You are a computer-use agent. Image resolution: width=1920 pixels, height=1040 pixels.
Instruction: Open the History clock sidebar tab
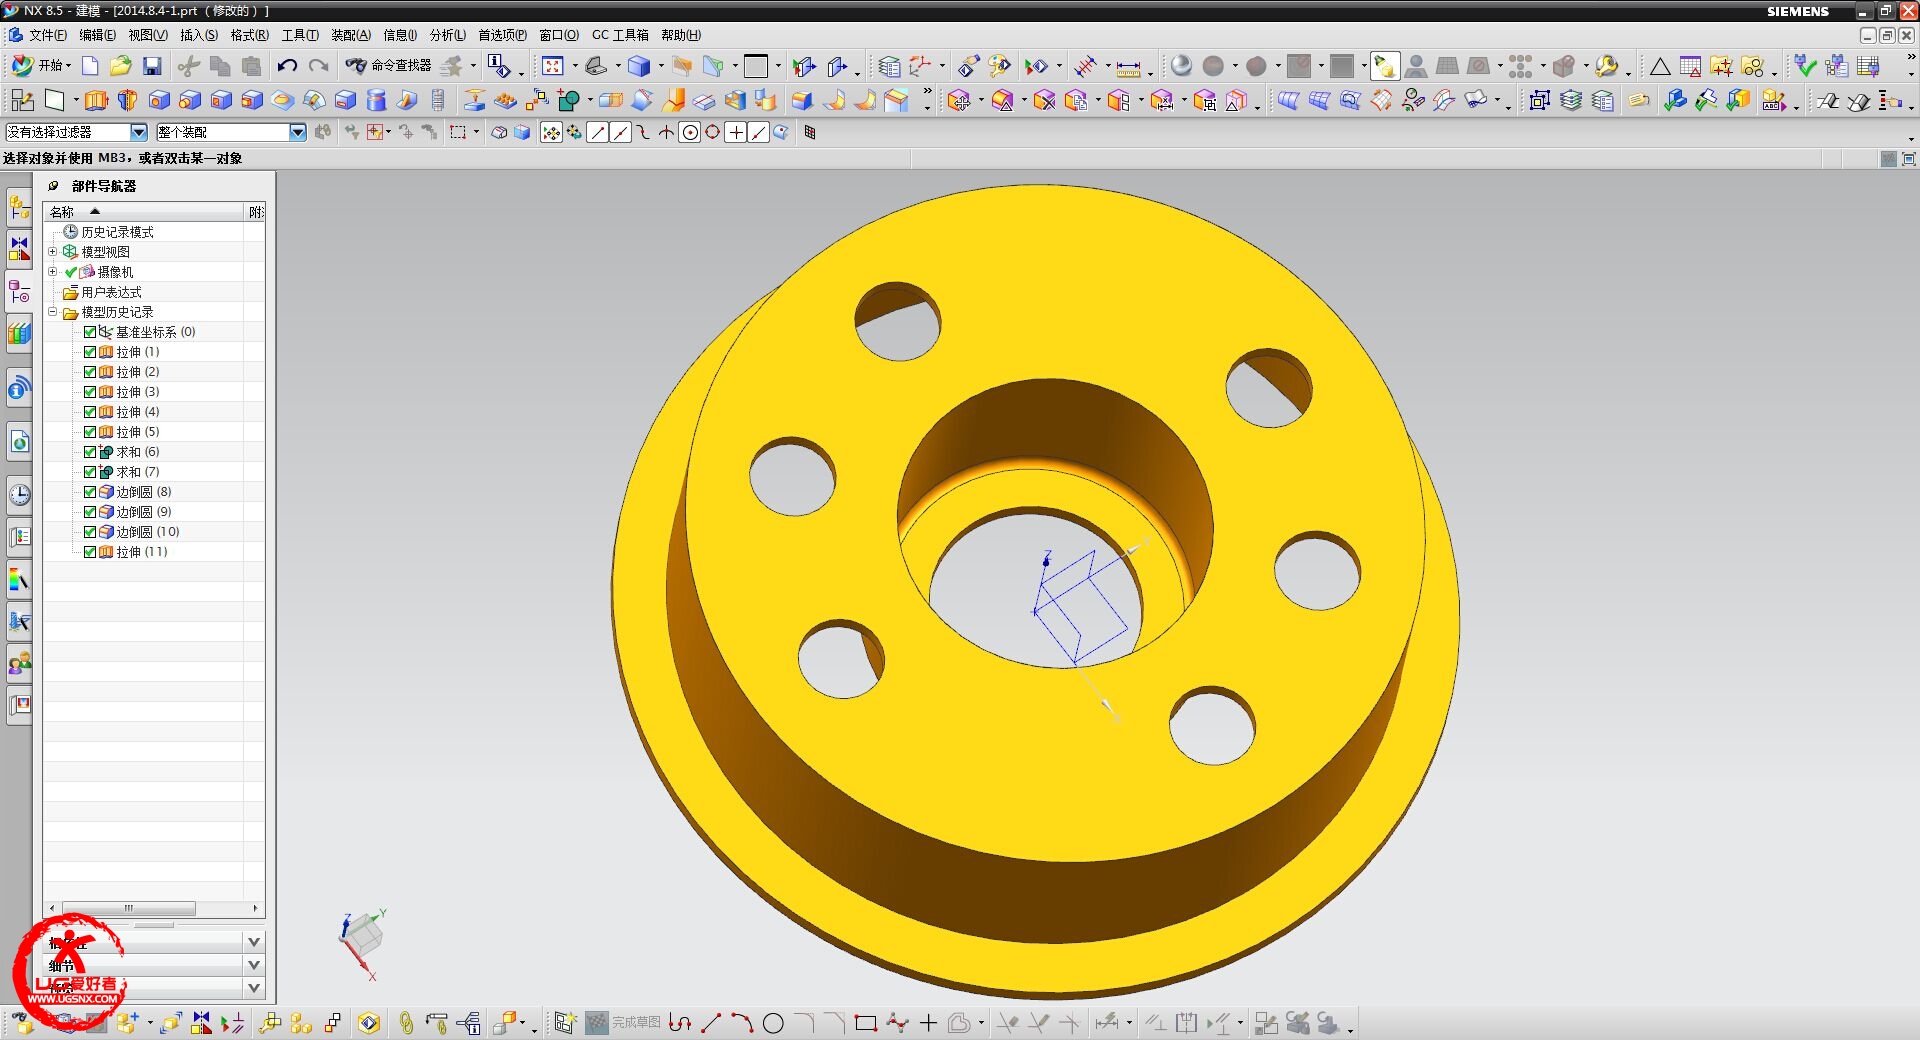tap(20, 494)
